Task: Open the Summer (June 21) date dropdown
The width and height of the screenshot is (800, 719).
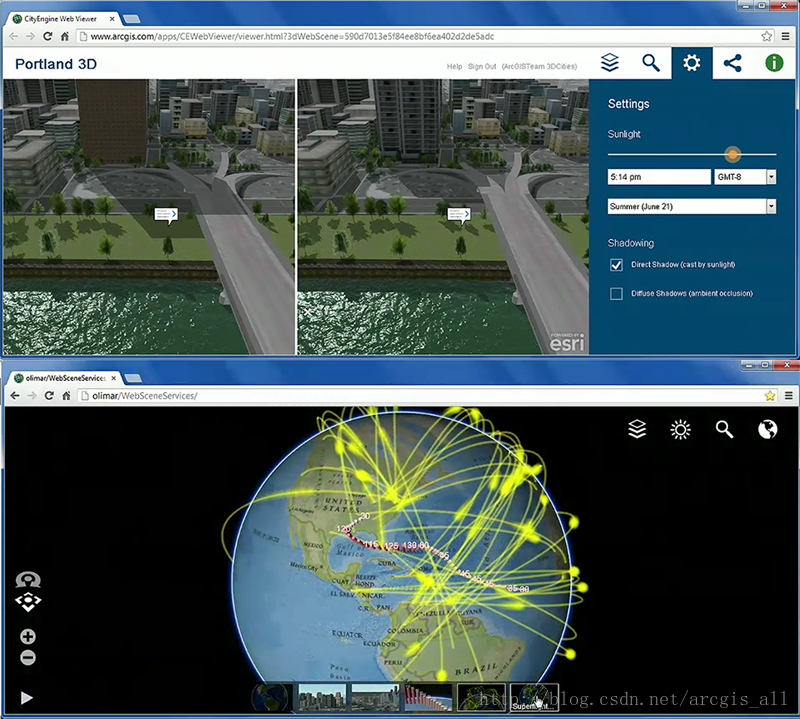Action: 770,206
